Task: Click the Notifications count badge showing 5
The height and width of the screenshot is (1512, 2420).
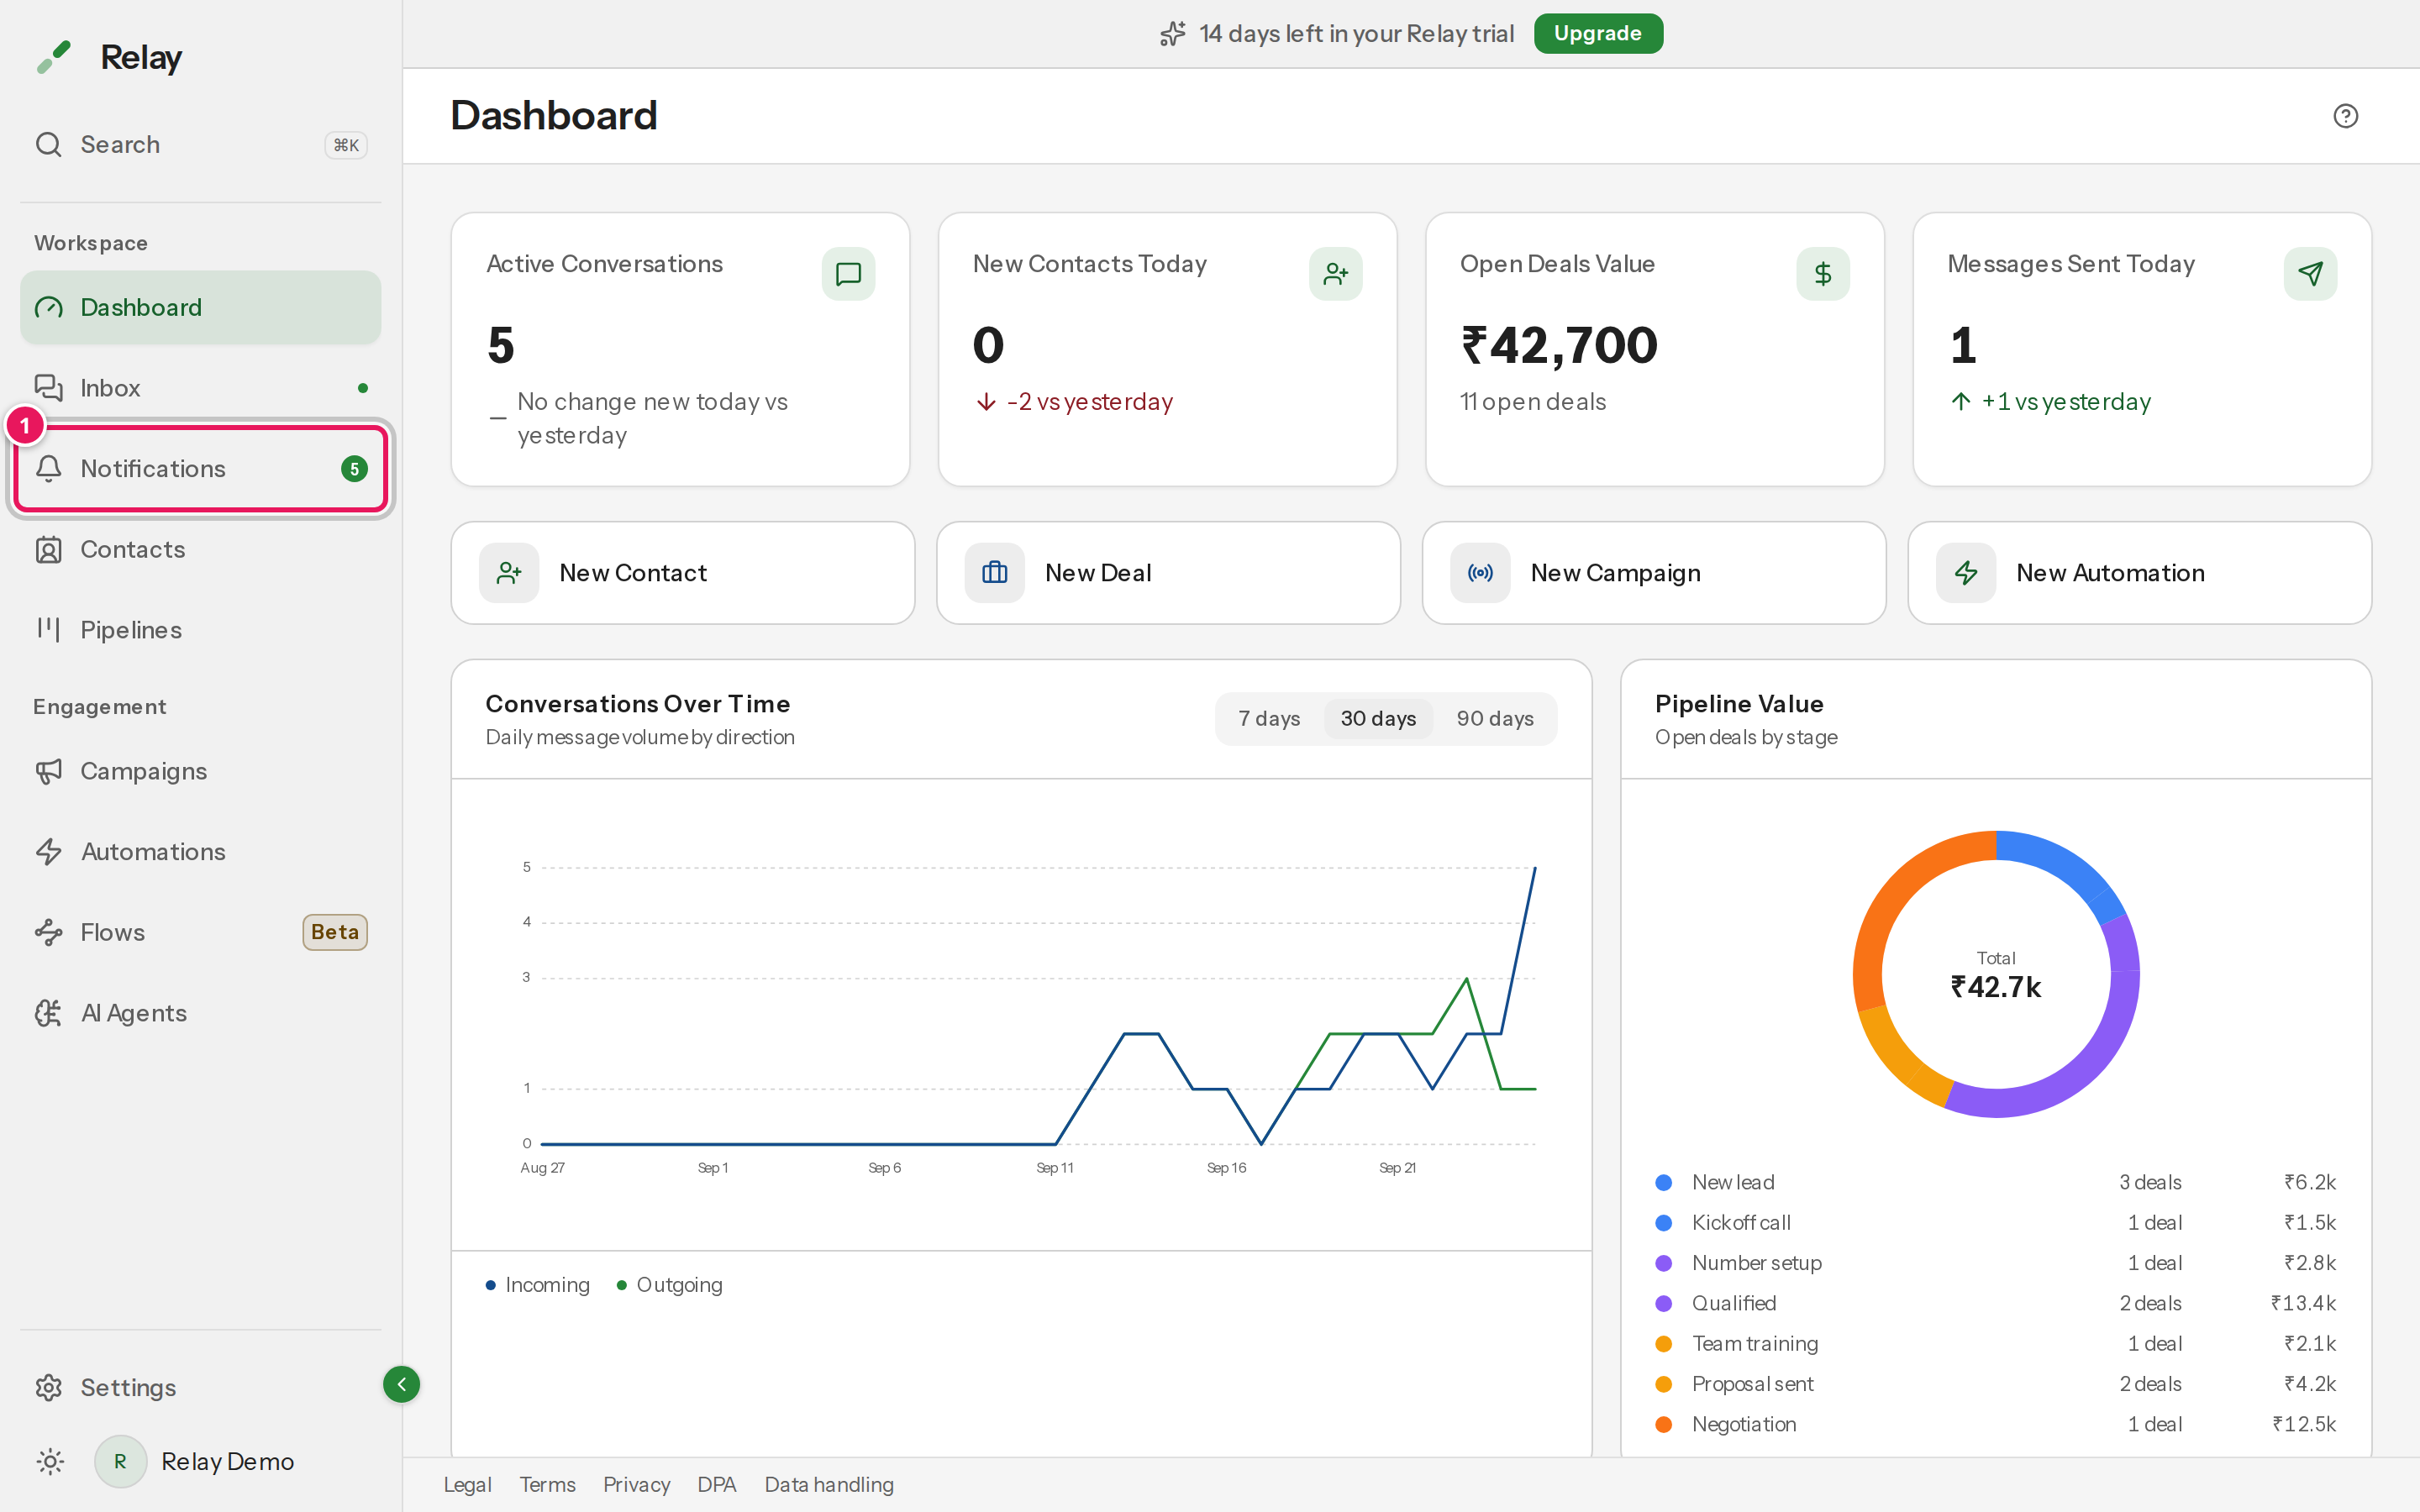Action: point(354,469)
